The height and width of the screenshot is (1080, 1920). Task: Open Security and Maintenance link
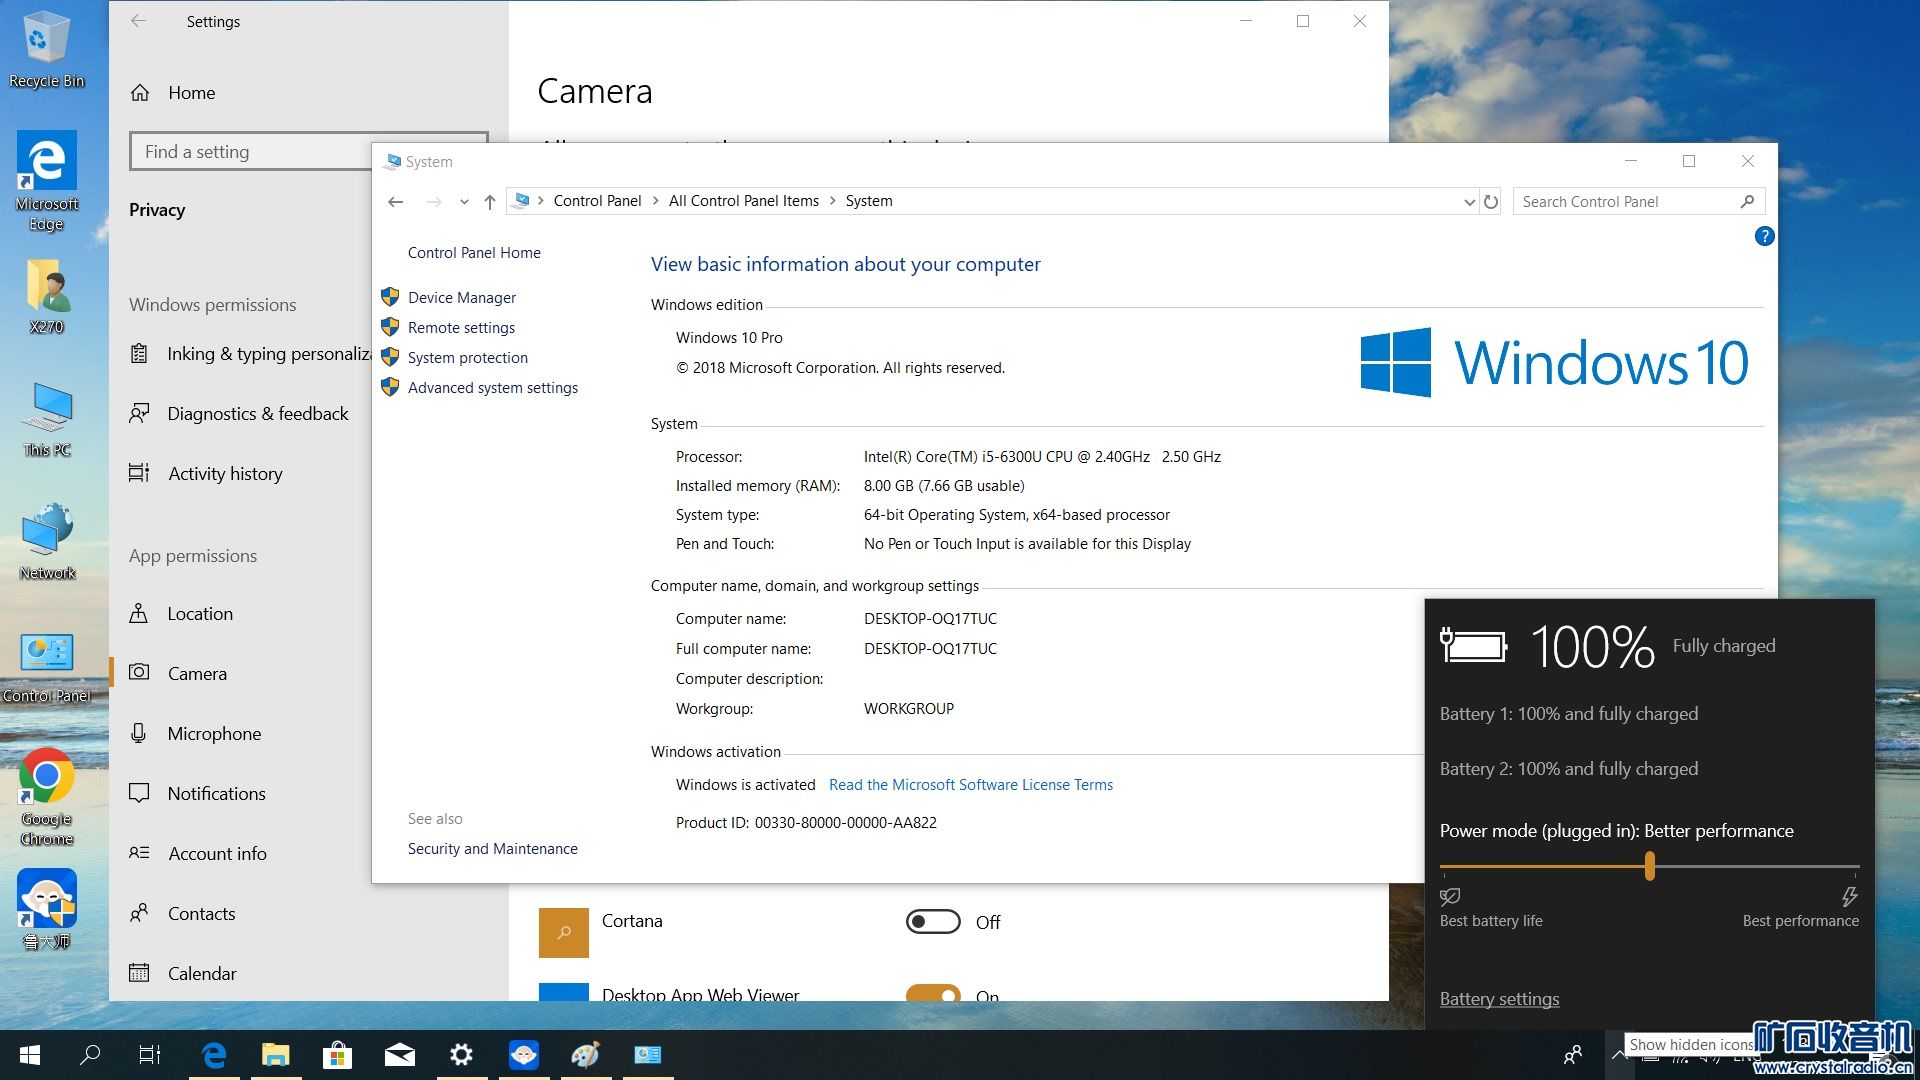tap(492, 849)
